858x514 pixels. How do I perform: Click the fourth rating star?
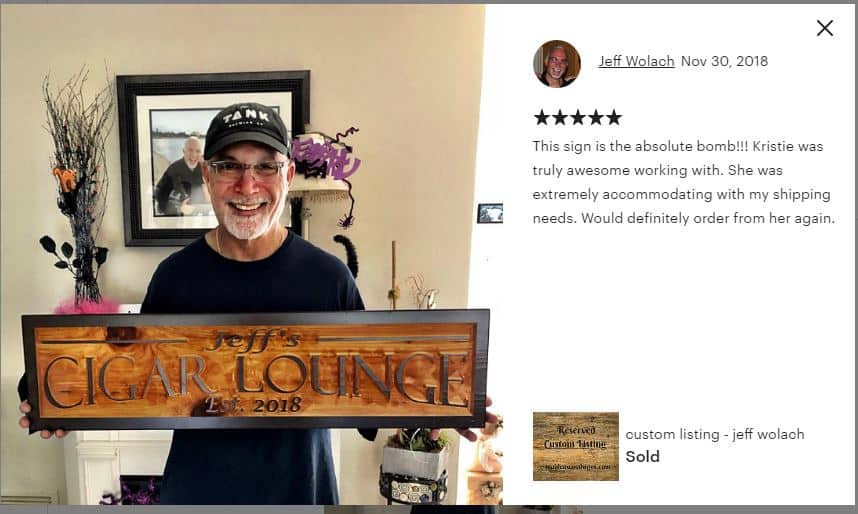pyautogui.click(x=595, y=117)
